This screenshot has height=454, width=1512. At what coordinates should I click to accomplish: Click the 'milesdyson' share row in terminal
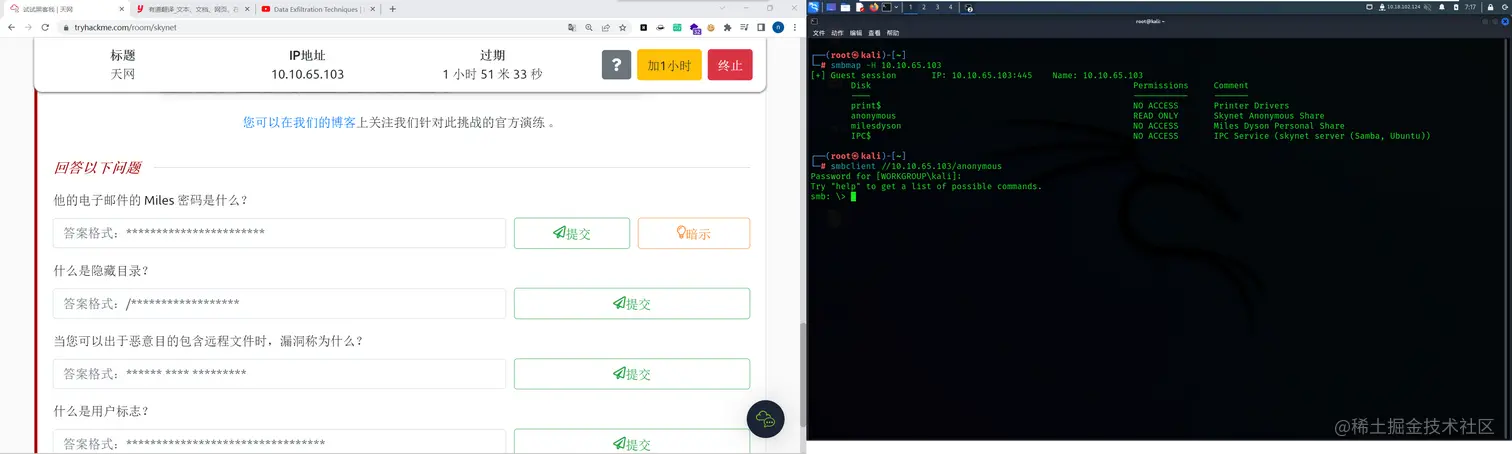(1098, 126)
